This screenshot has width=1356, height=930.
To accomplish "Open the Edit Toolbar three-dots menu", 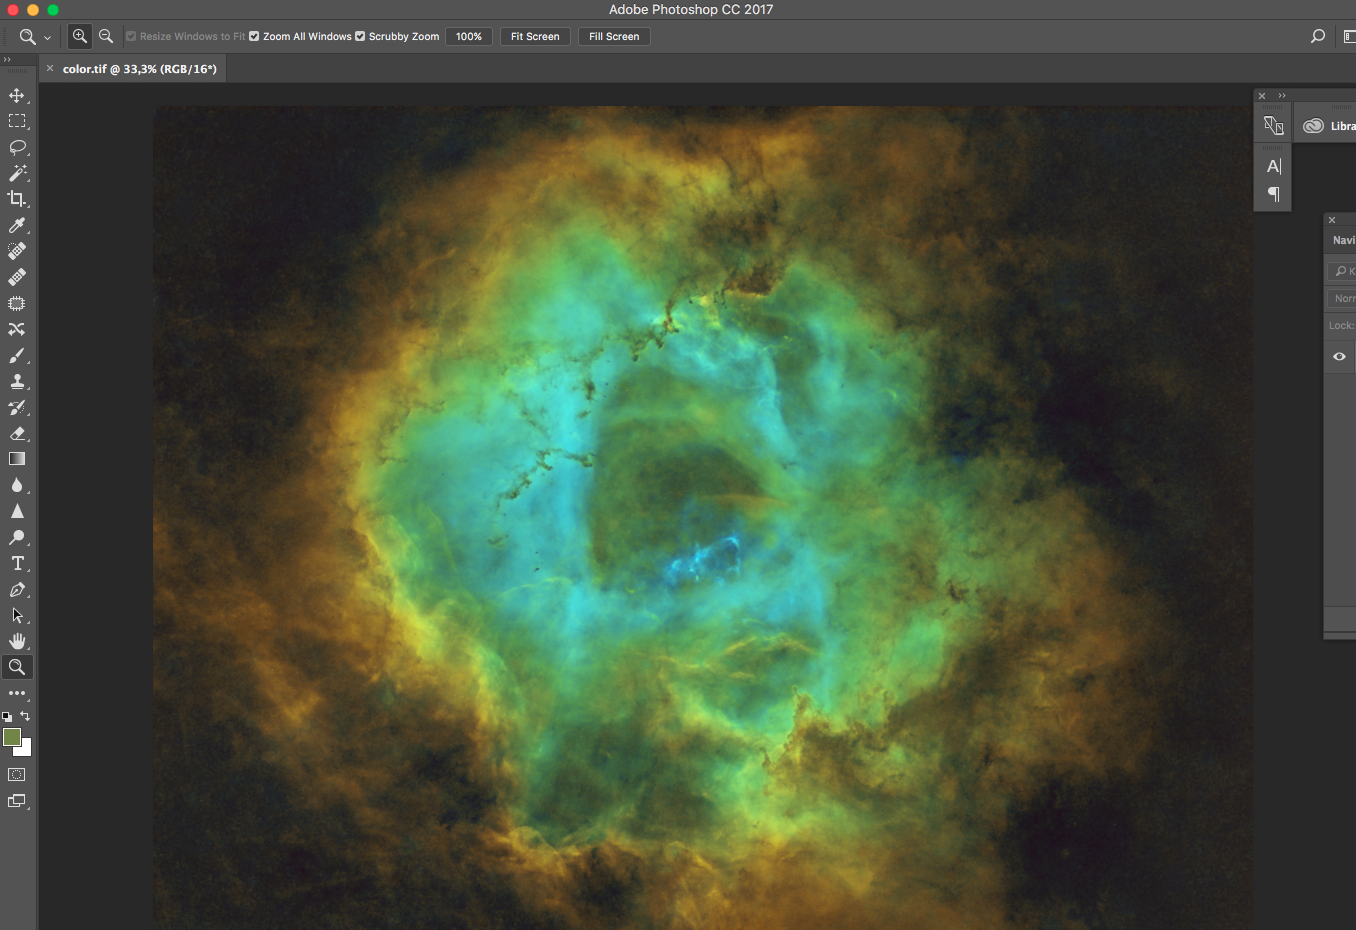I will tap(17, 693).
